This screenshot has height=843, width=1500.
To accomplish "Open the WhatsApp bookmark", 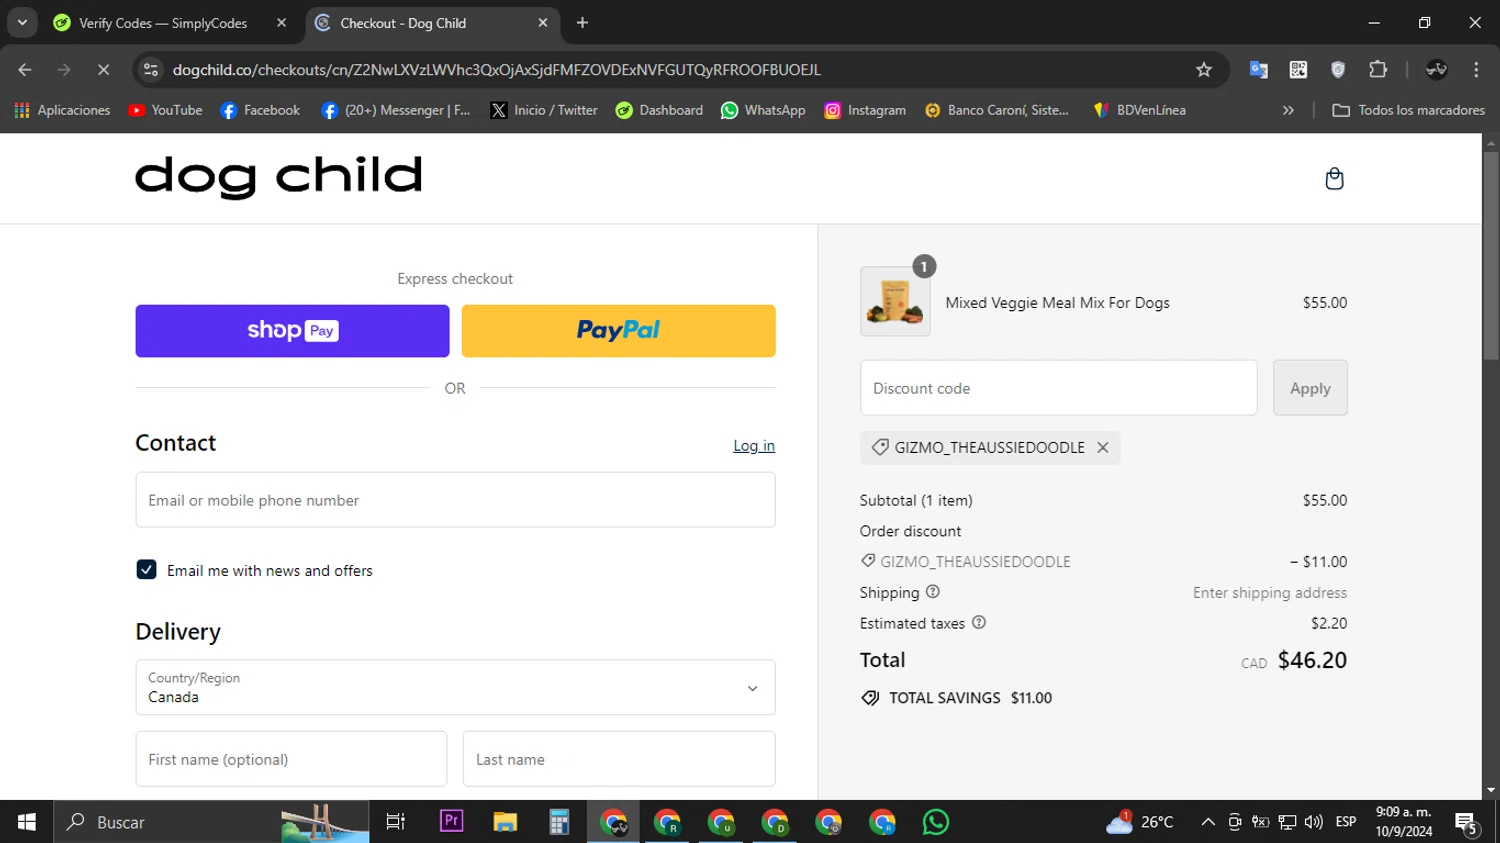I will pyautogui.click(x=763, y=110).
